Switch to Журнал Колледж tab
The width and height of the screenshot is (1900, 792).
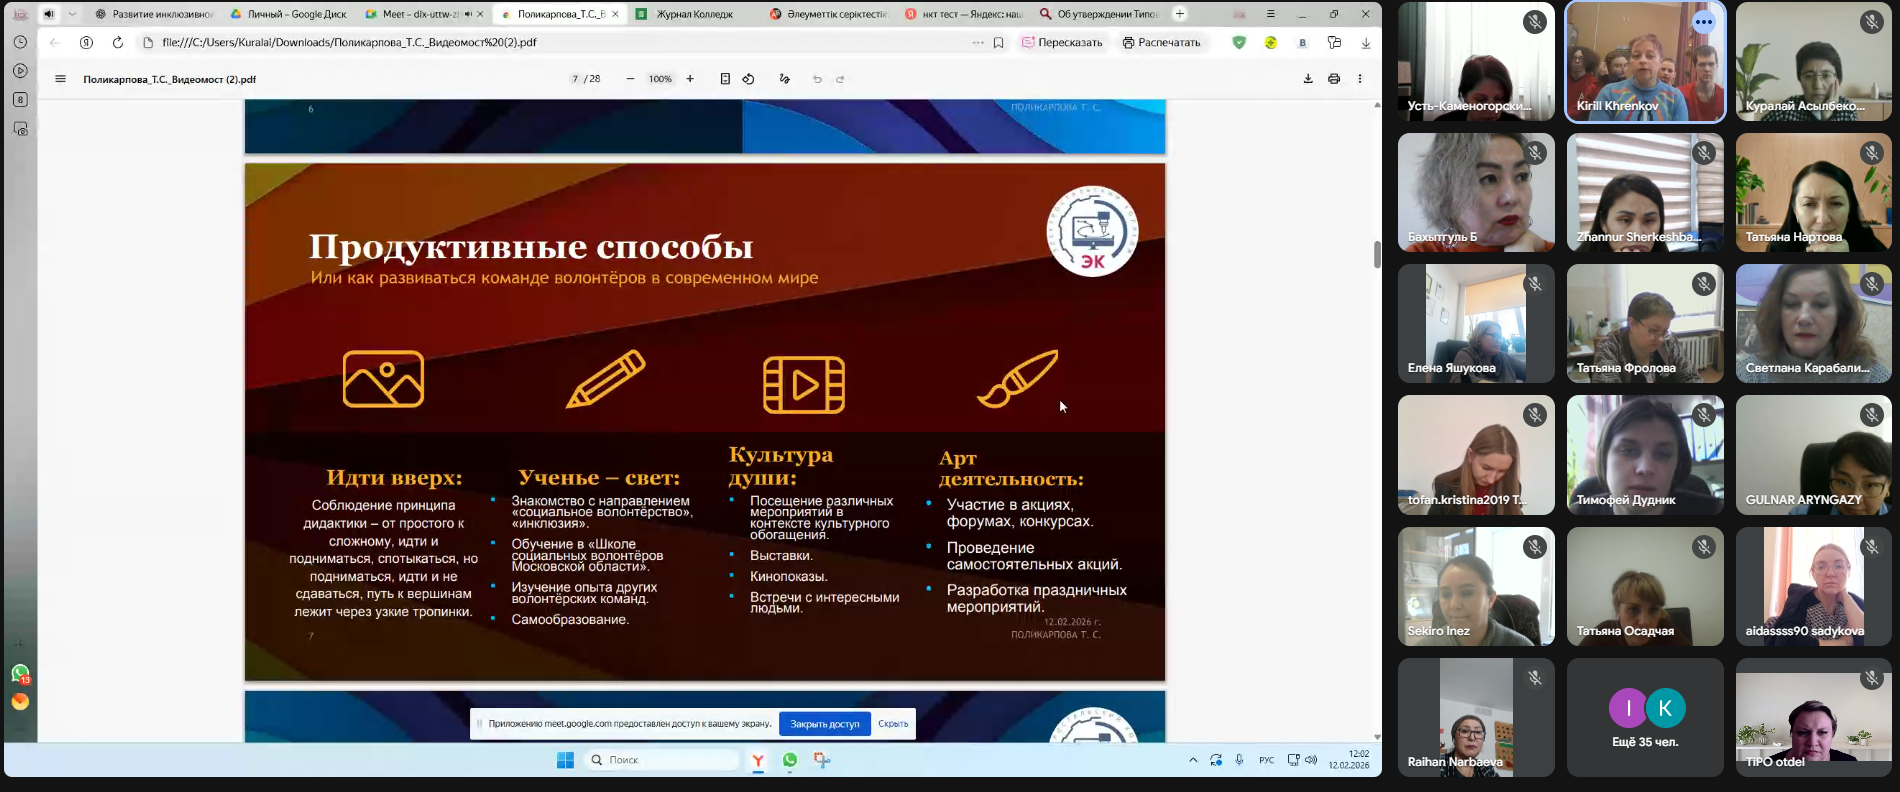[695, 14]
